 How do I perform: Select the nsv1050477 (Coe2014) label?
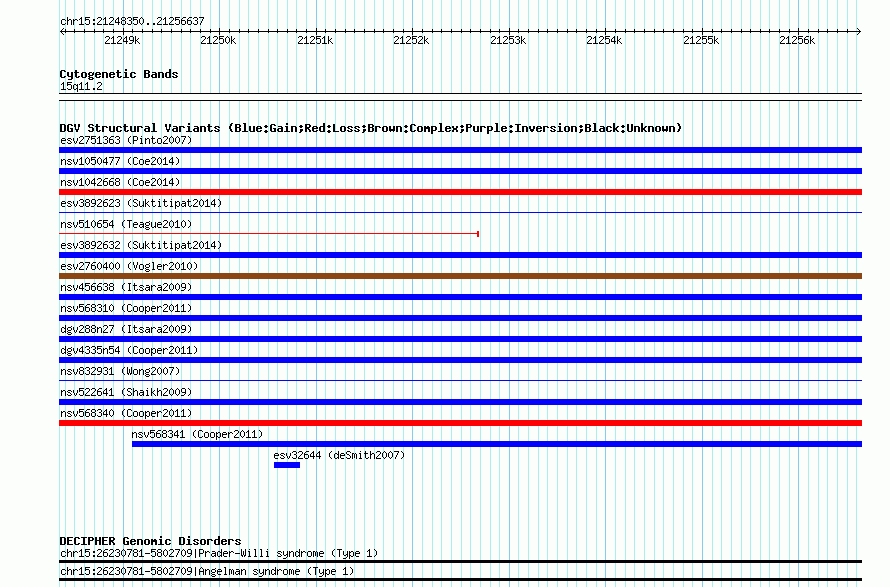coord(120,161)
